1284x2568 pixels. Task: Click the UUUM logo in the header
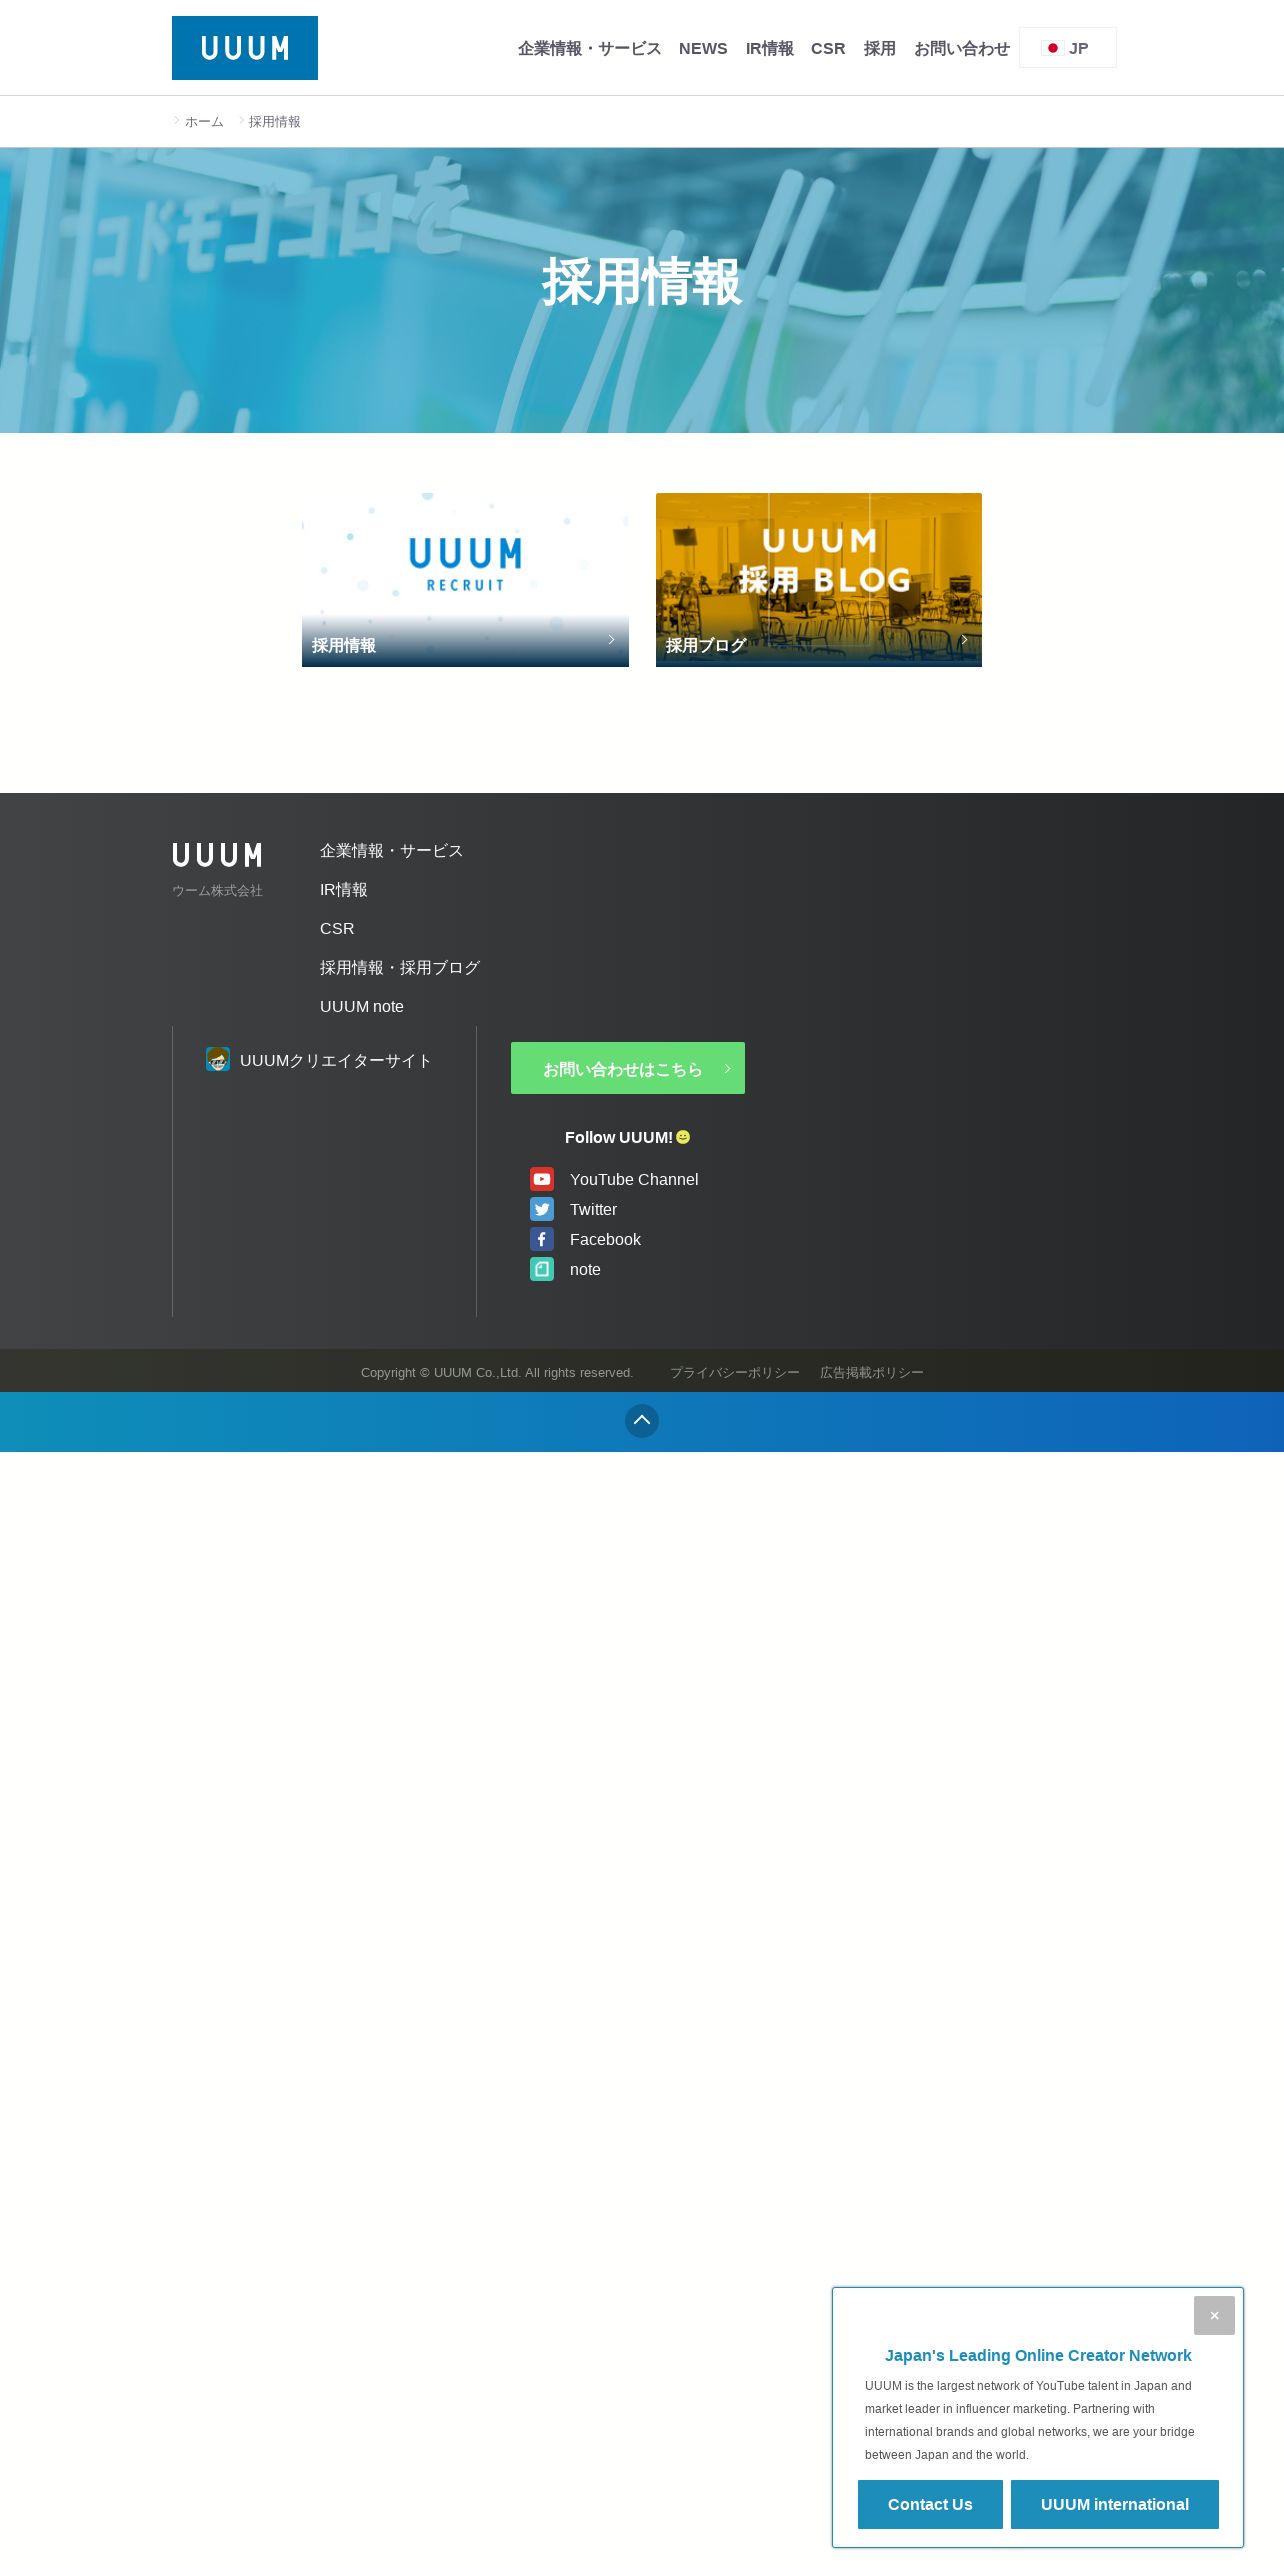tap(245, 48)
